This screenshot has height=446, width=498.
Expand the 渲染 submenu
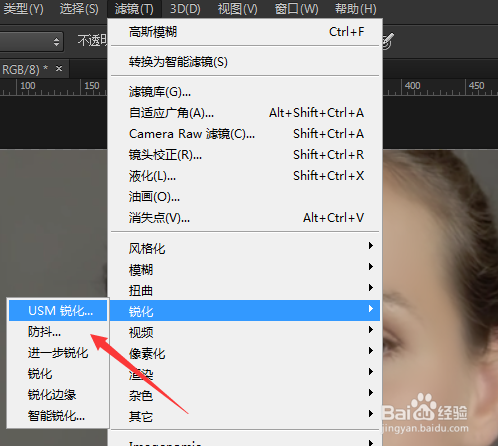(246, 374)
